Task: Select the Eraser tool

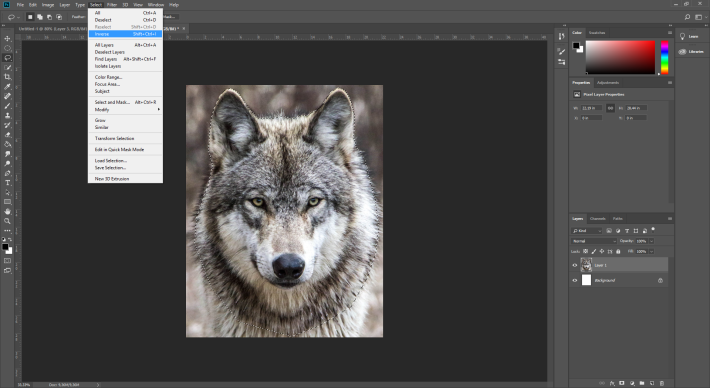Action: click(7, 135)
